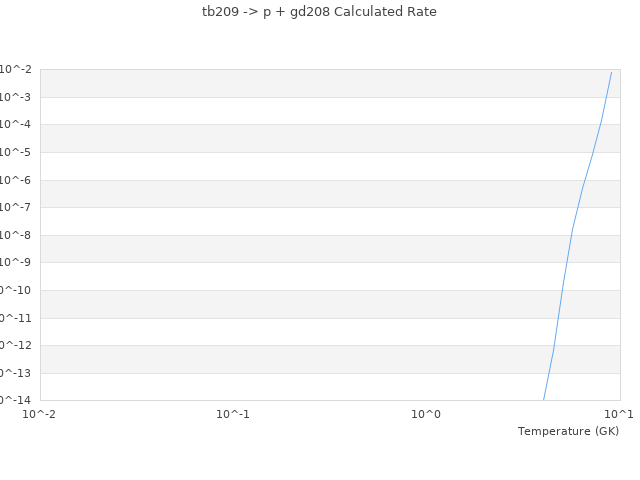Screen dimensions: 640x480
Task: Click the y-axis tick label 10^-14 at bottom
Action: pos(14,399)
